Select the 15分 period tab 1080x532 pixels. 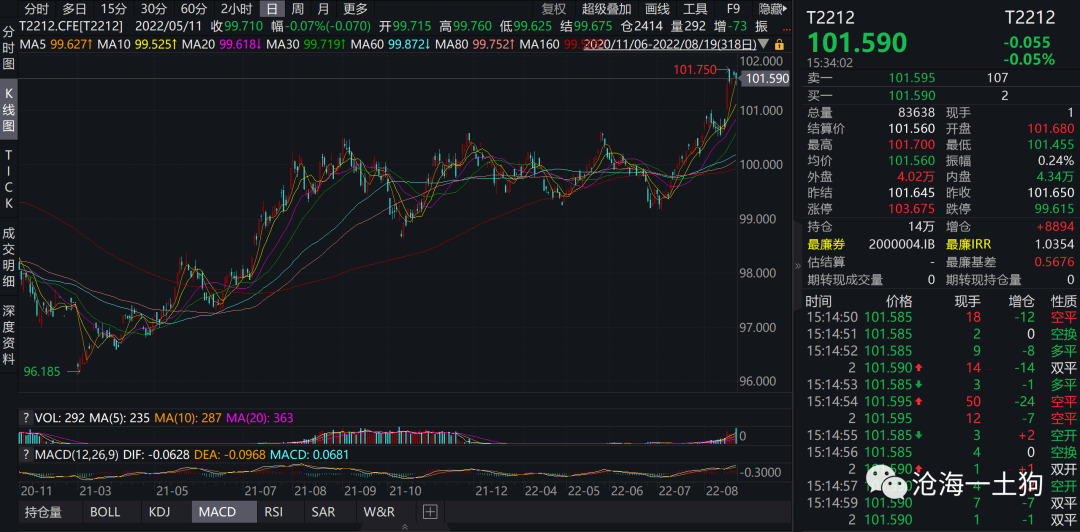(113, 9)
